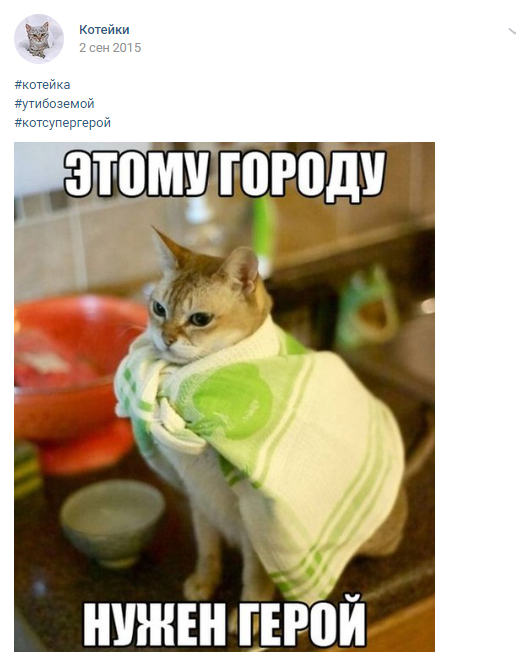Open the Котейки community page link
516x669 pixels.
104,29
